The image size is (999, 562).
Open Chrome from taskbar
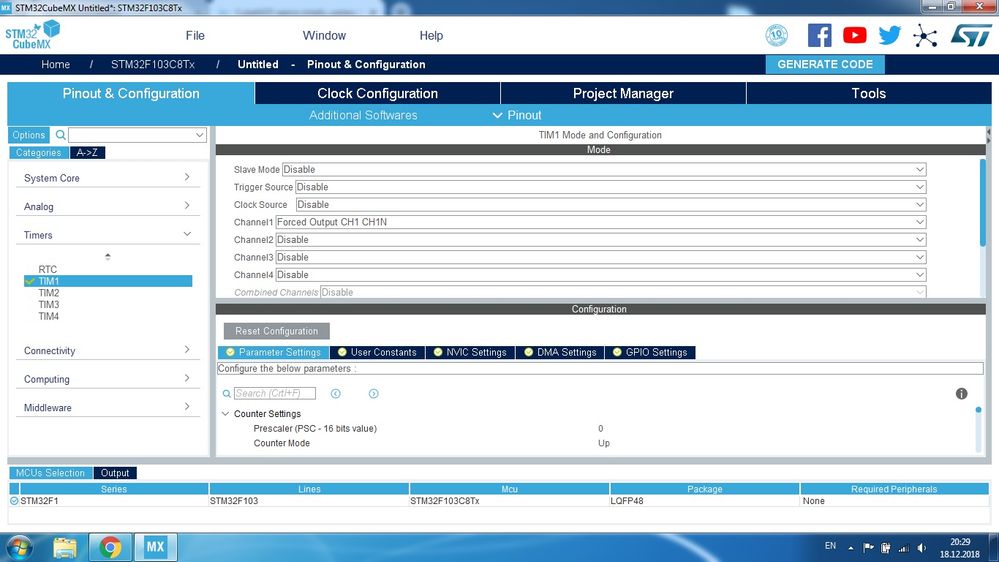click(110, 547)
